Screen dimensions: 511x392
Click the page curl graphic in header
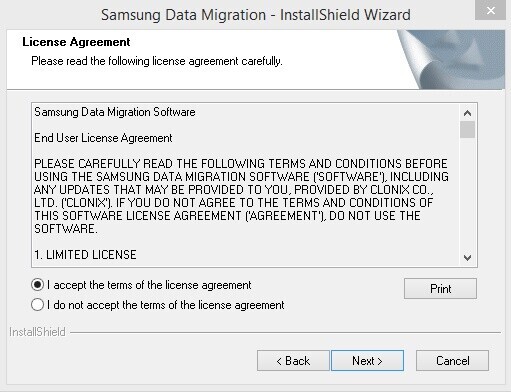451,60
